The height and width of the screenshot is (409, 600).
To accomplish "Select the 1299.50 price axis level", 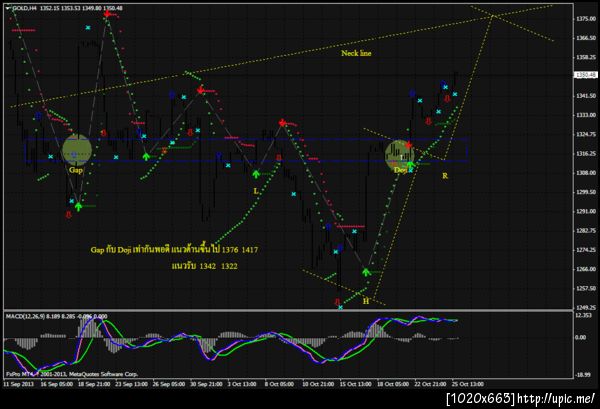I will pyautogui.click(x=586, y=192).
